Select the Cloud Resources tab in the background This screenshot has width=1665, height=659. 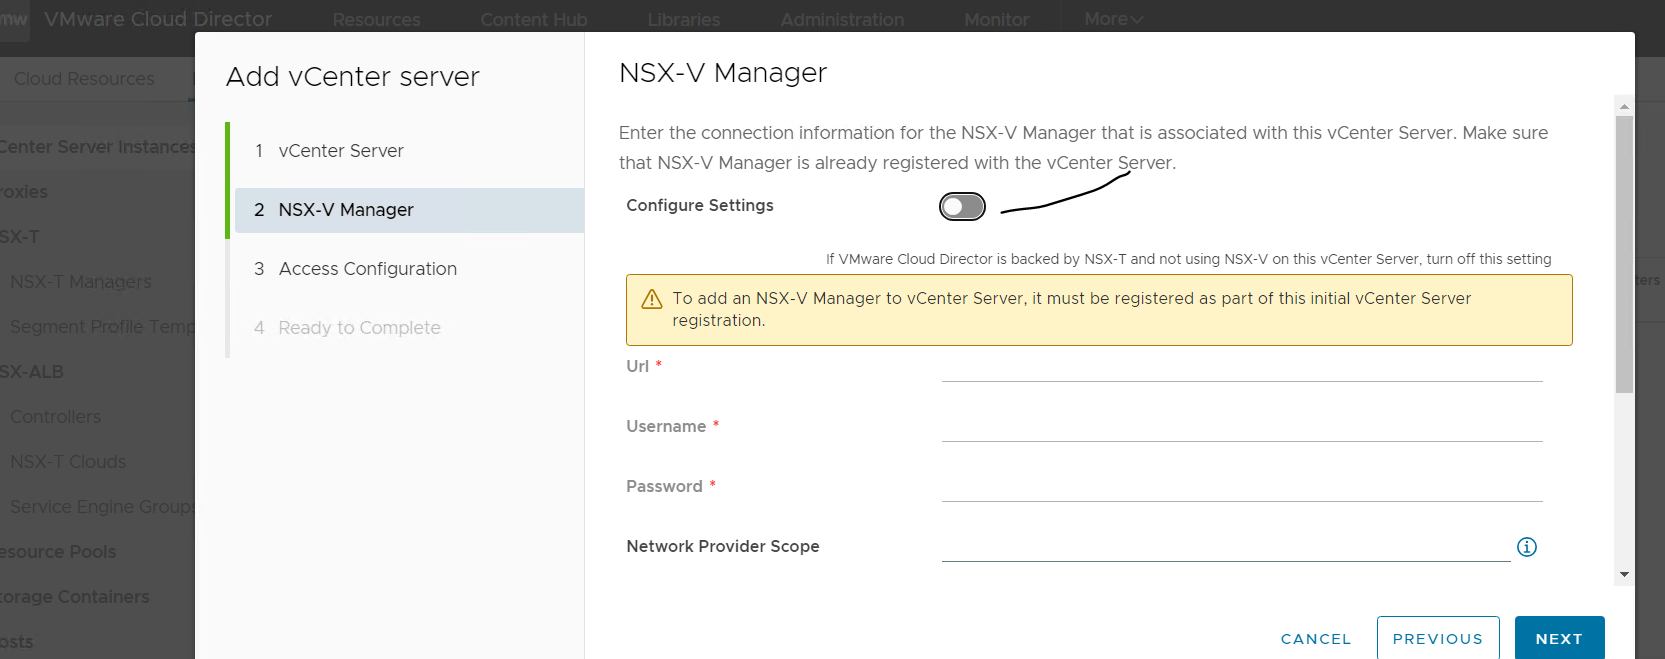[84, 79]
